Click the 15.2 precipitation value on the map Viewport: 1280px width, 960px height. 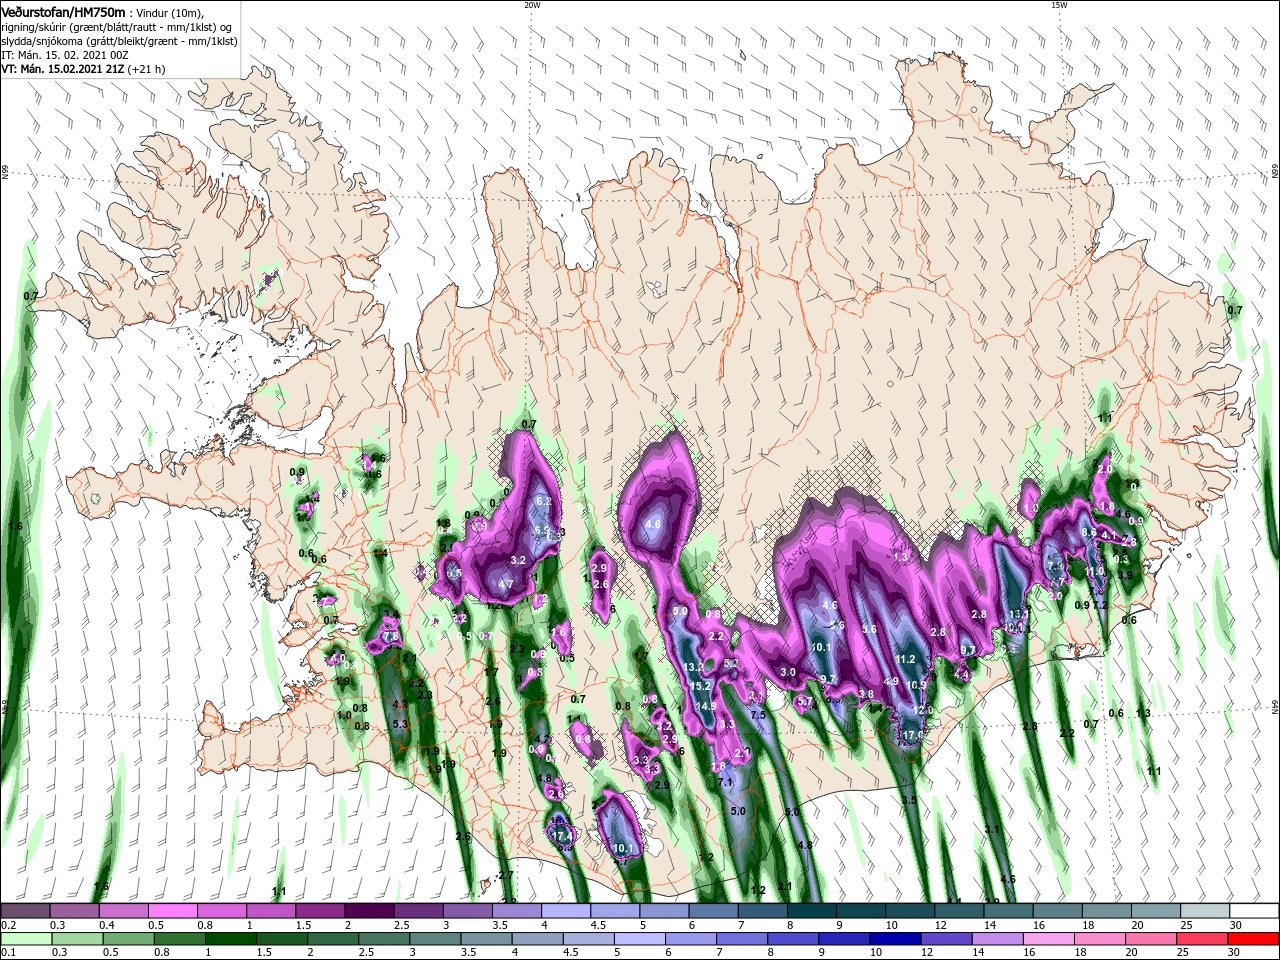coord(700,686)
